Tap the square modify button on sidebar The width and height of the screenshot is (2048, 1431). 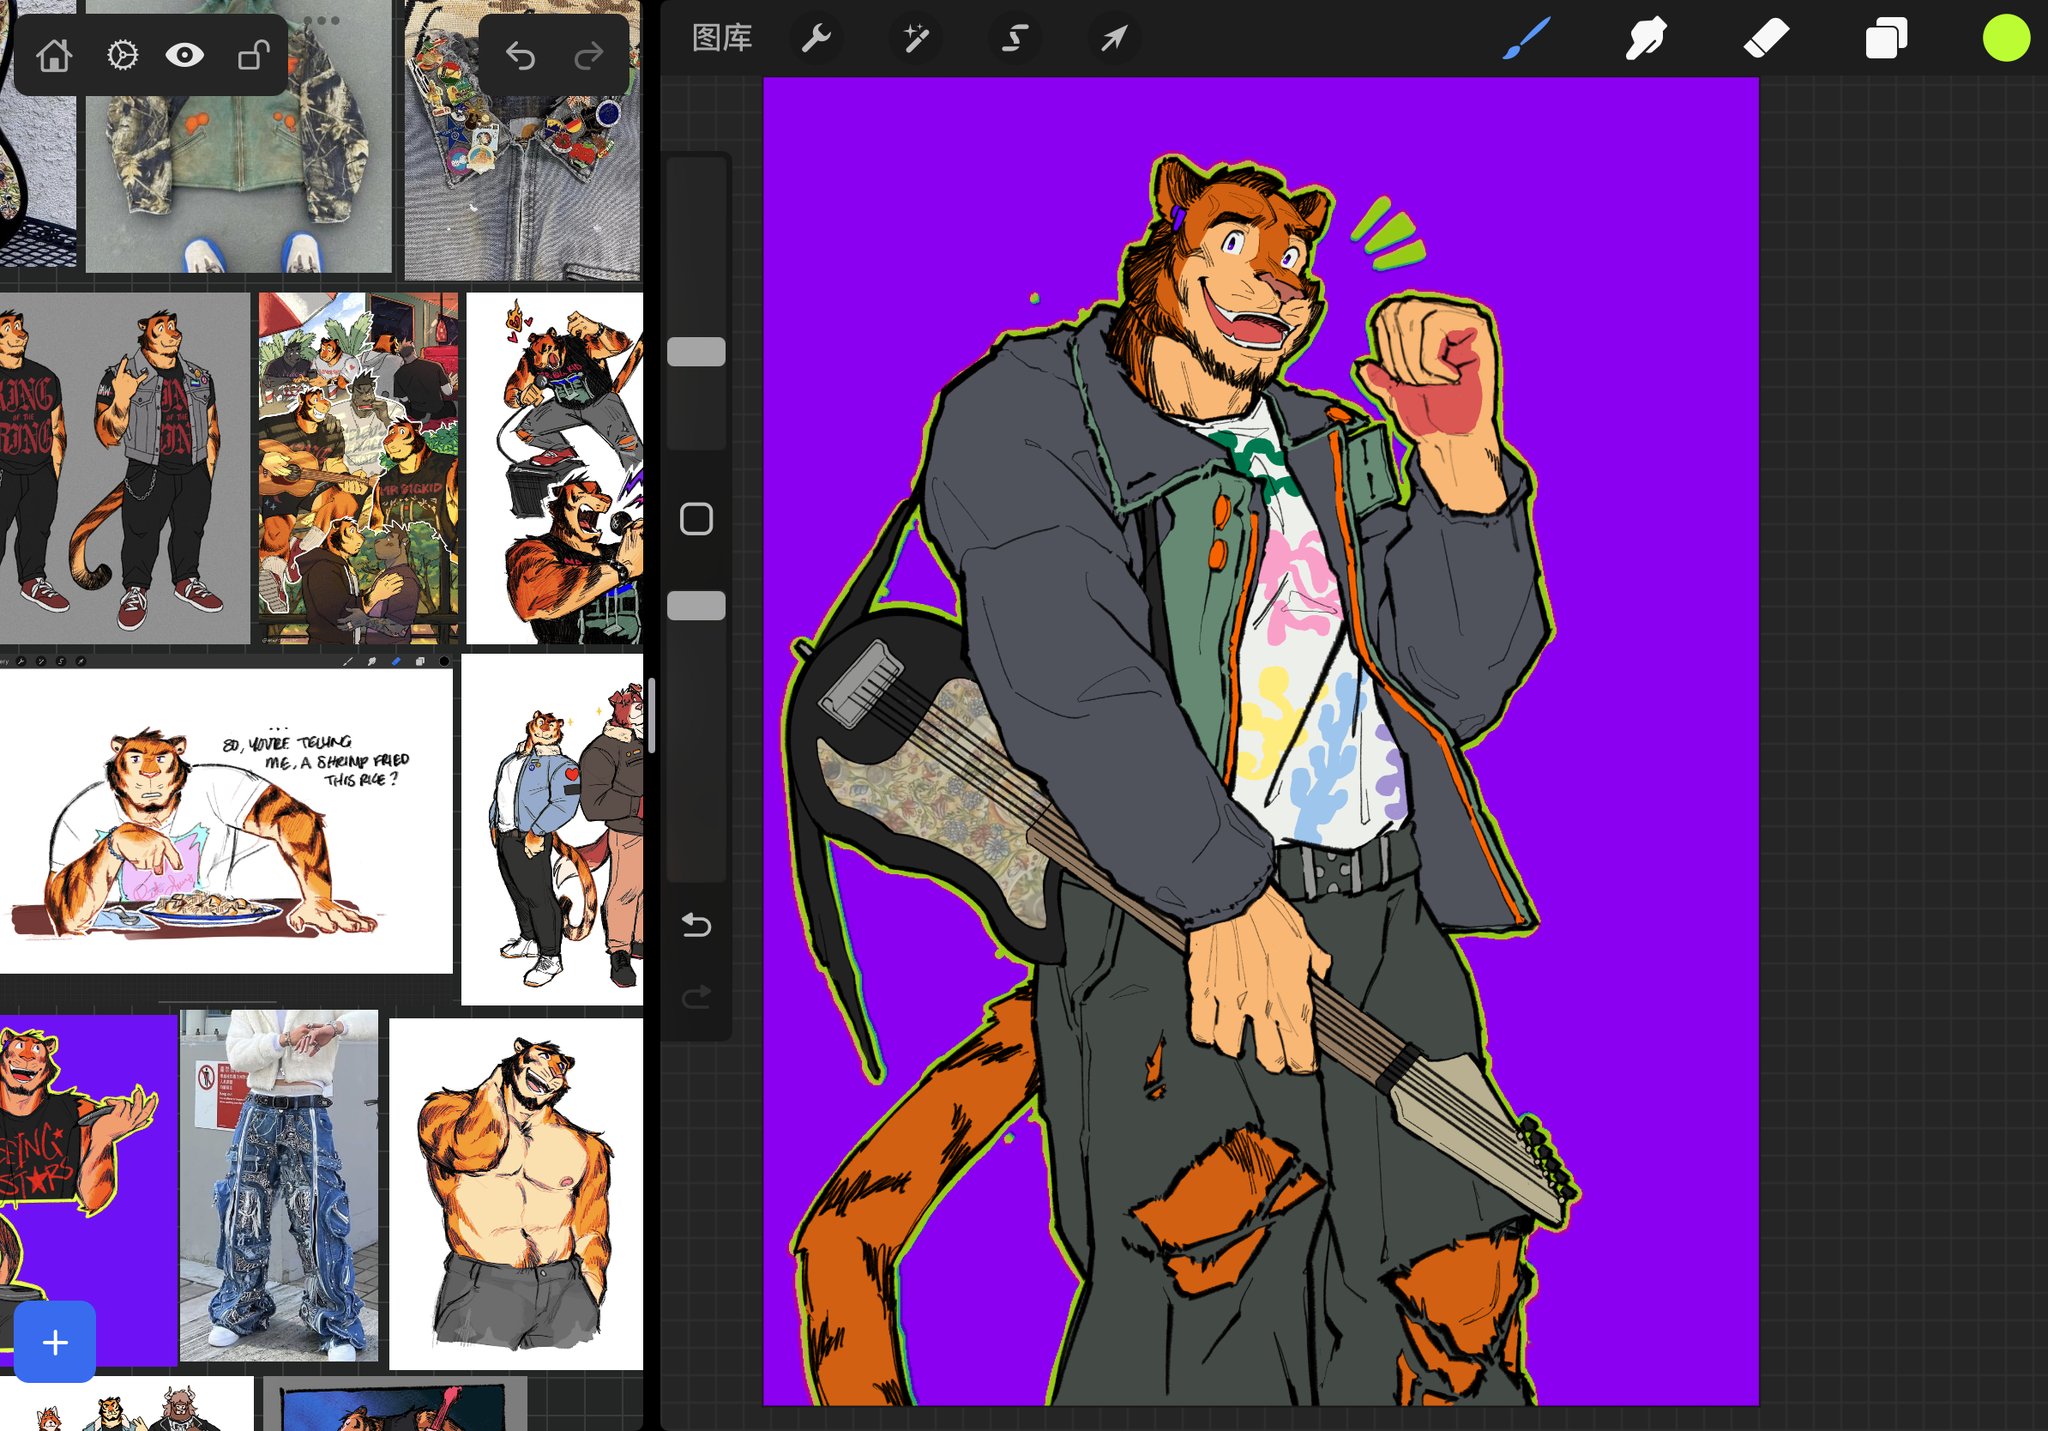(696, 519)
